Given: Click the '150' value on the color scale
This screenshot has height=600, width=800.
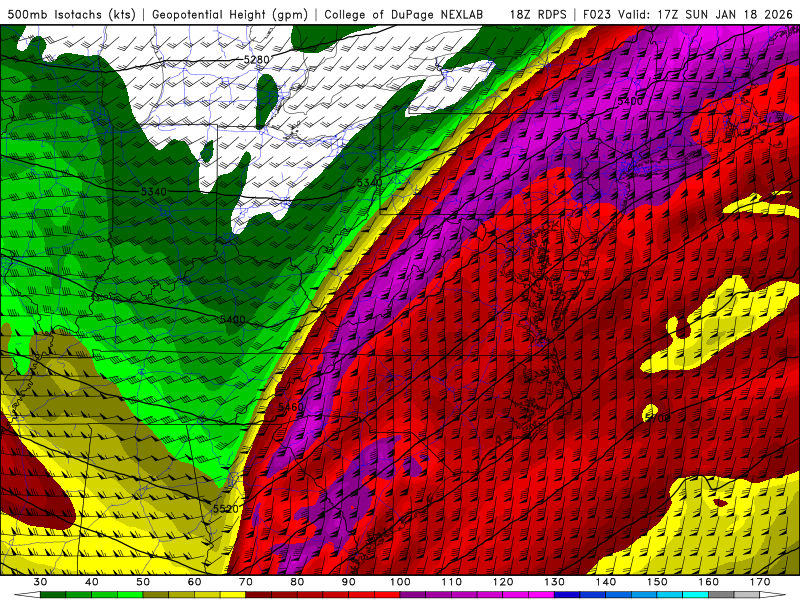Looking at the screenshot, I should pos(657,582).
